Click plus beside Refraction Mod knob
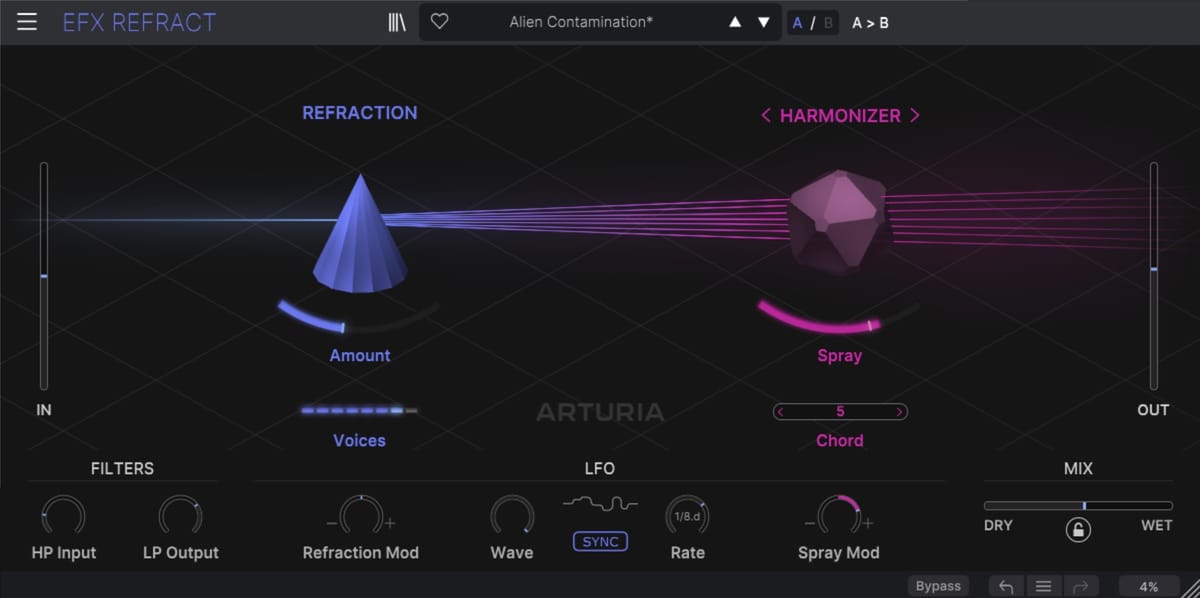The width and height of the screenshot is (1200, 598). point(390,523)
